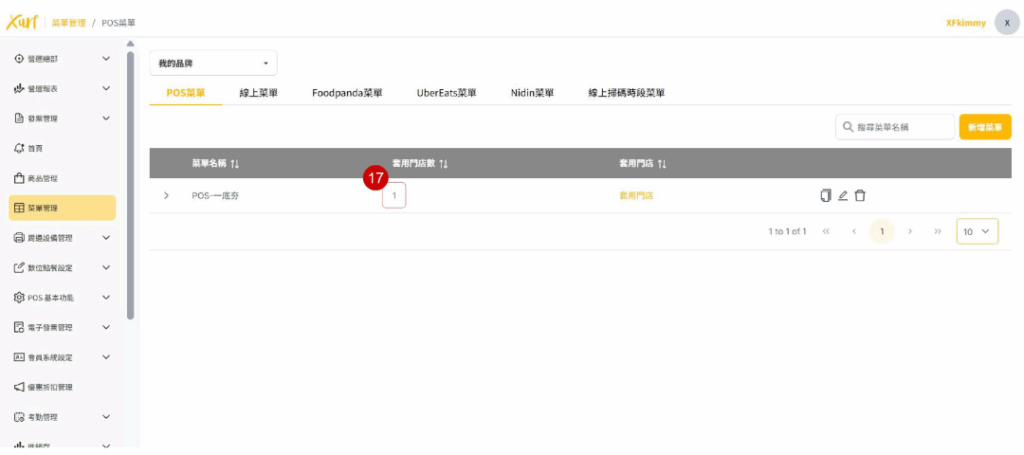
Task: Copy the POS menu row with duplicate icon
Action: tap(825, 195)
